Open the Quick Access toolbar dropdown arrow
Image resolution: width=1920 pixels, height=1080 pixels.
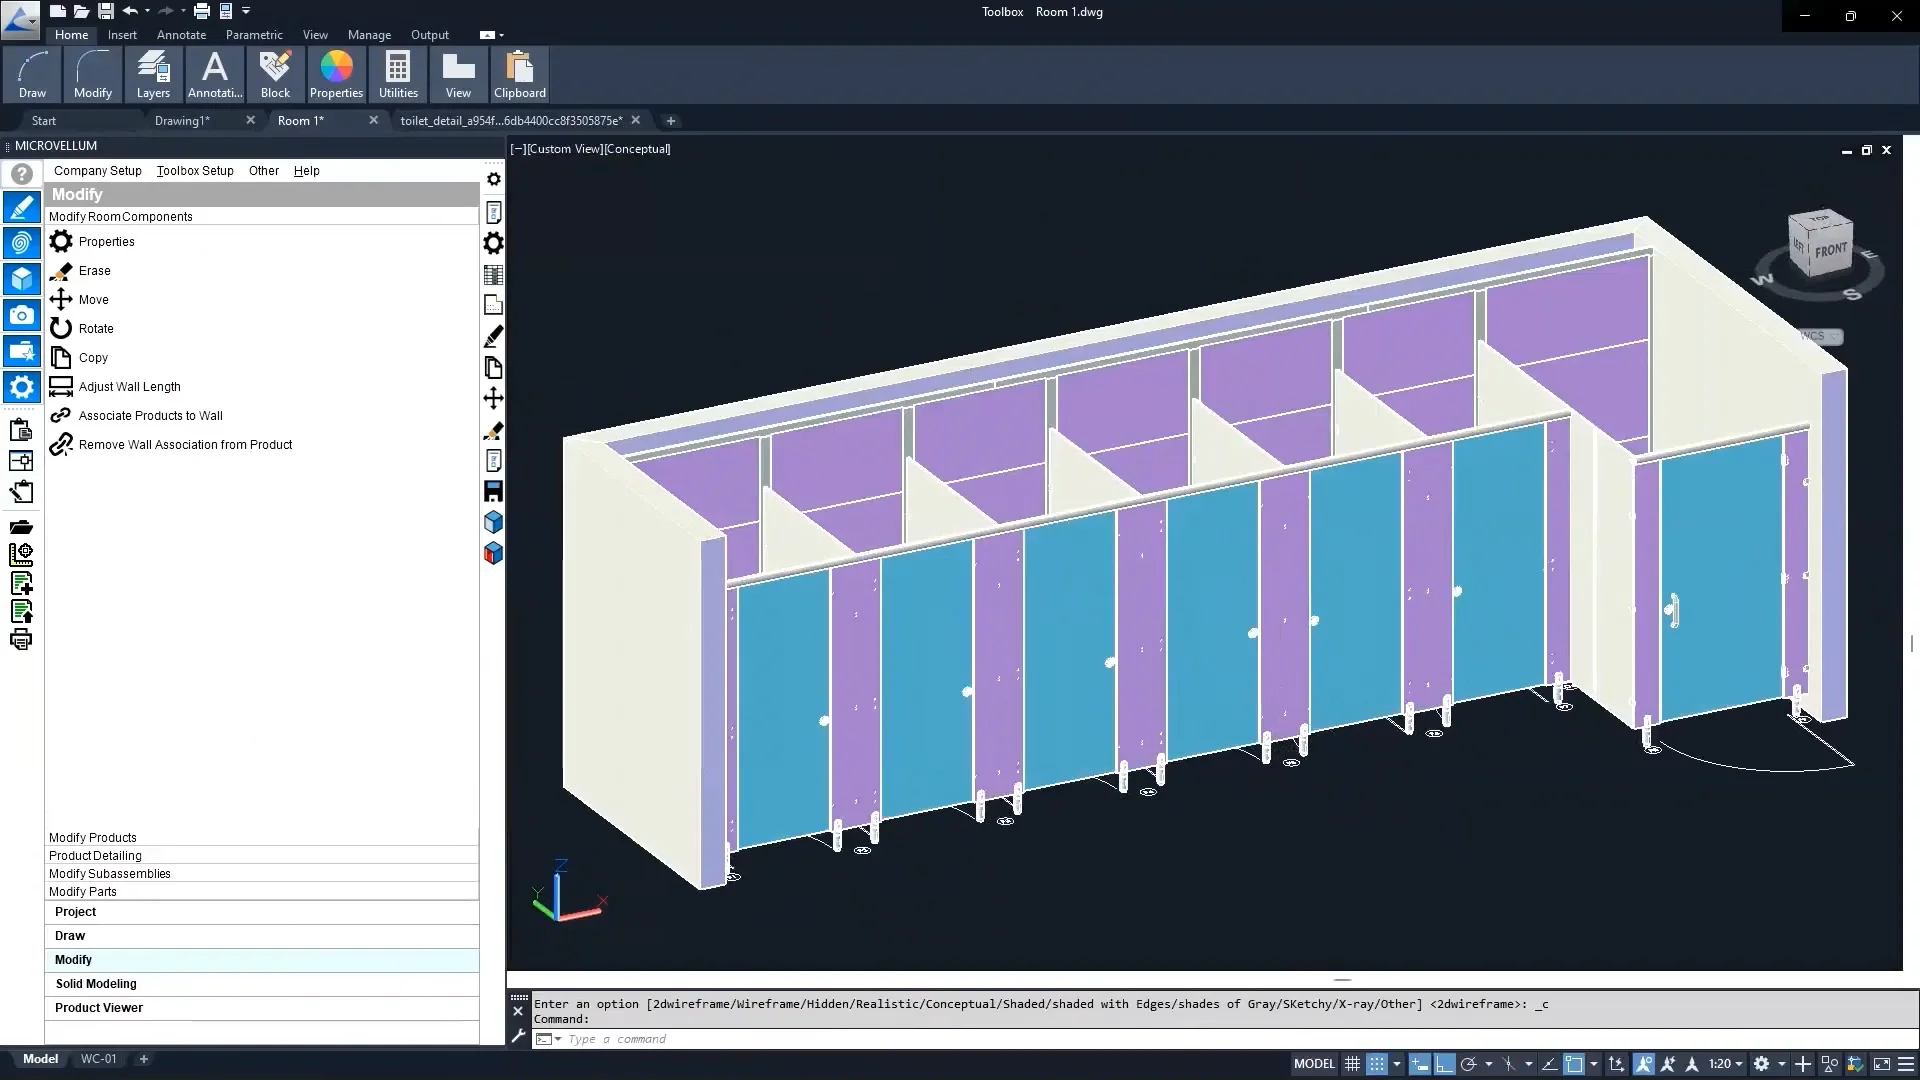point(247,11)
